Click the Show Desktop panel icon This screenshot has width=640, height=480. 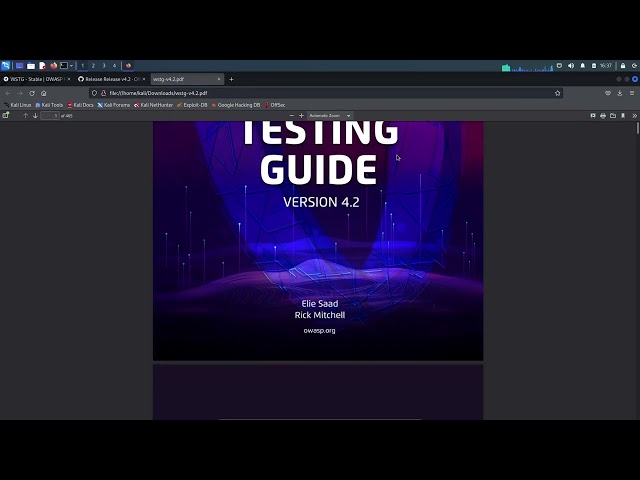coord(19,66)
